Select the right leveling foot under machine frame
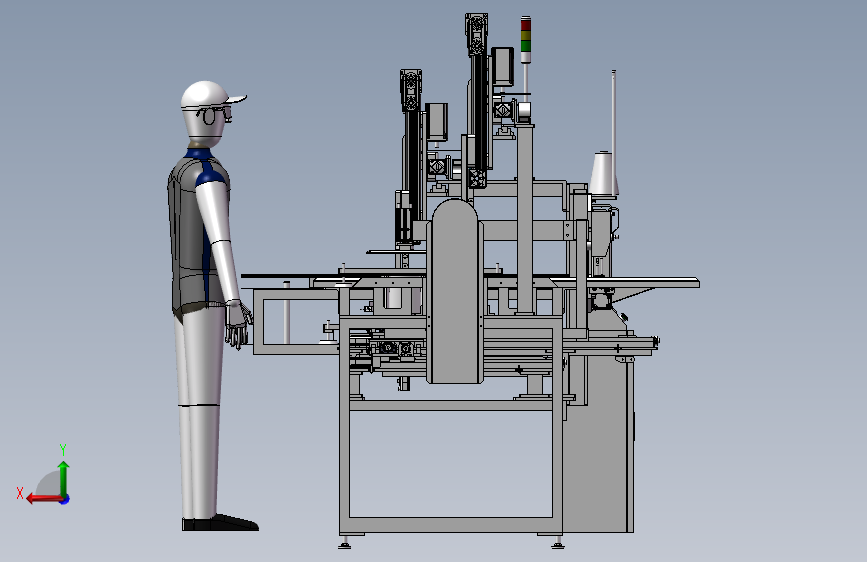Image resolution: width=867 pixels, height=562 pixels. [557, 542]
